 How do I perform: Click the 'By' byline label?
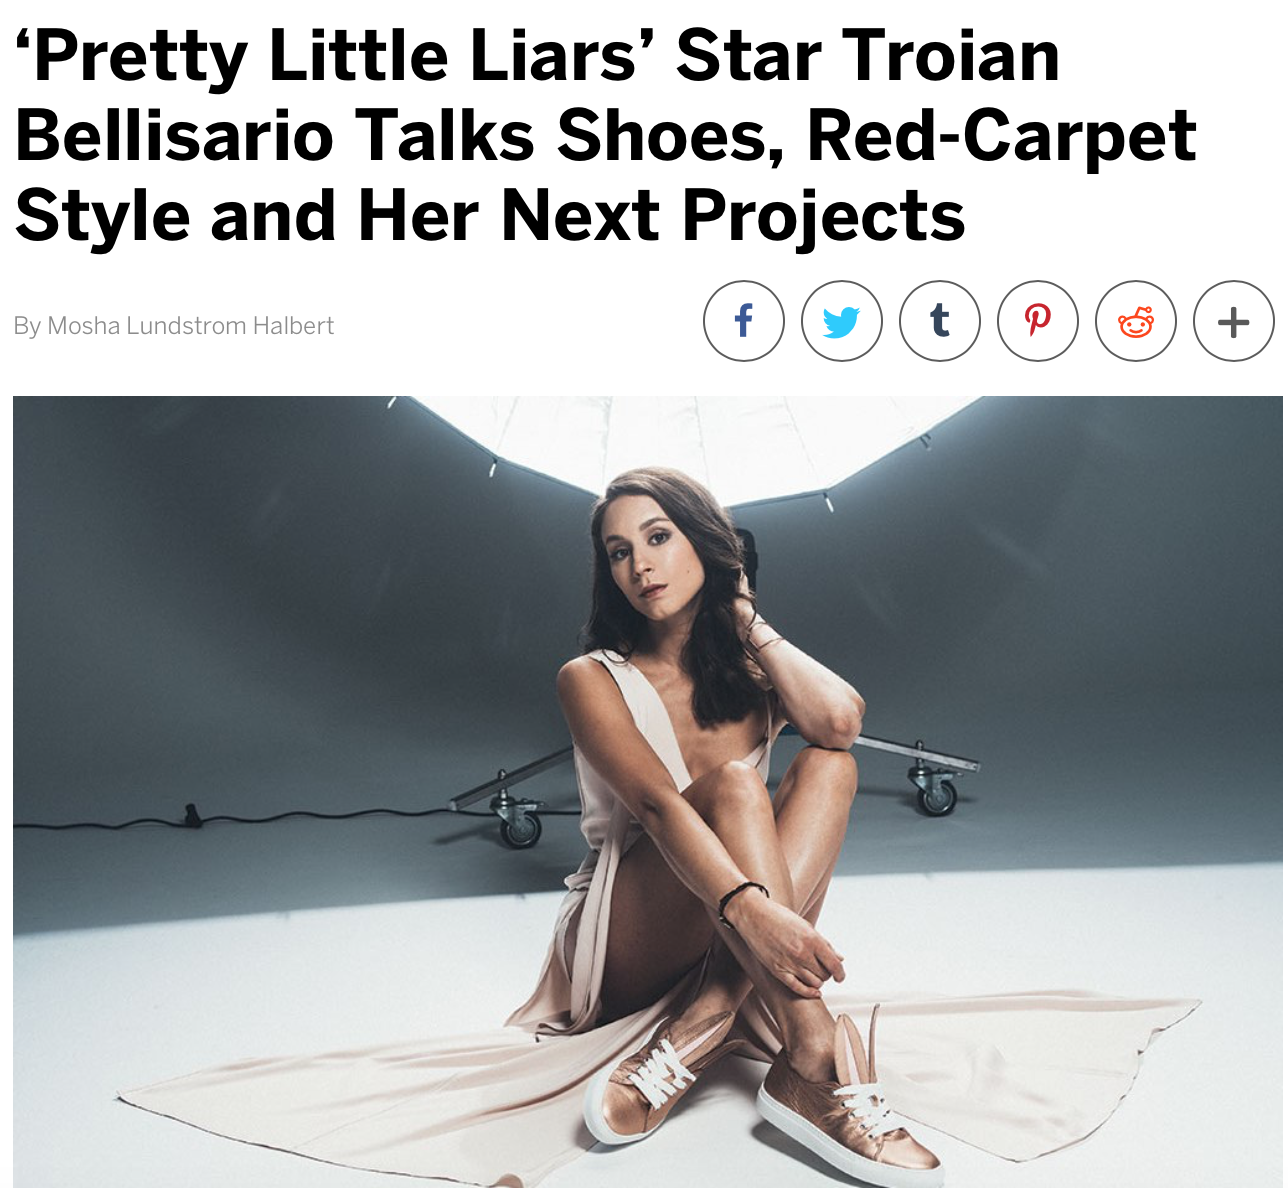click(27, 326)
